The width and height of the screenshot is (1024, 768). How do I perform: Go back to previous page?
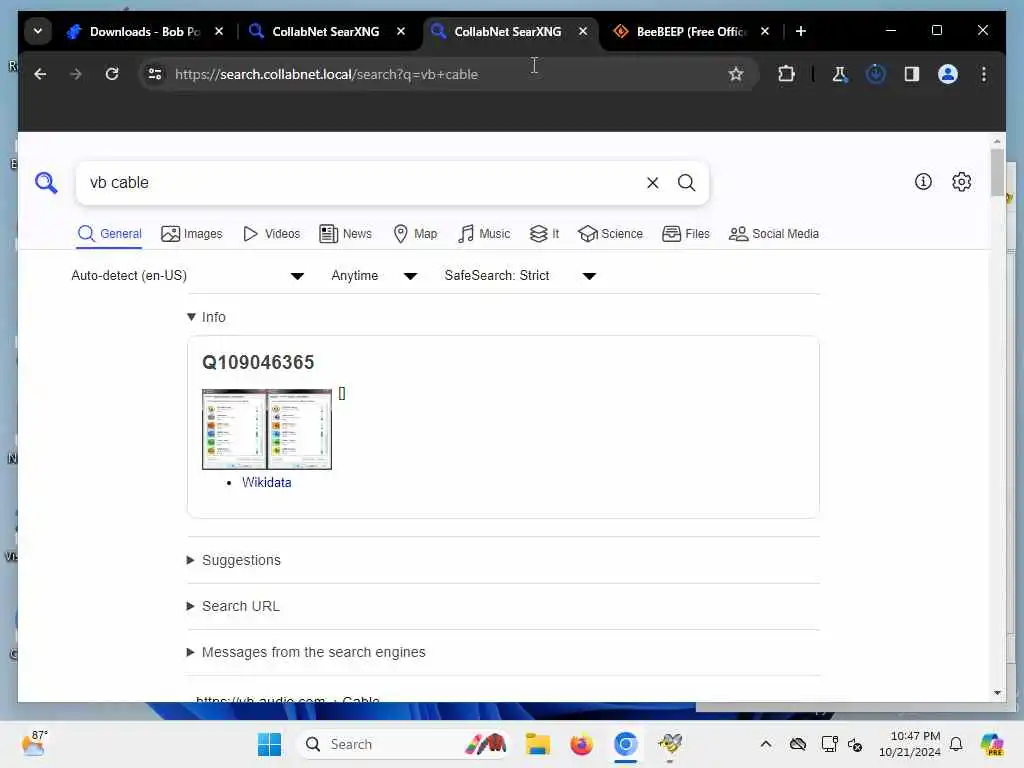[x=40, y=74]
